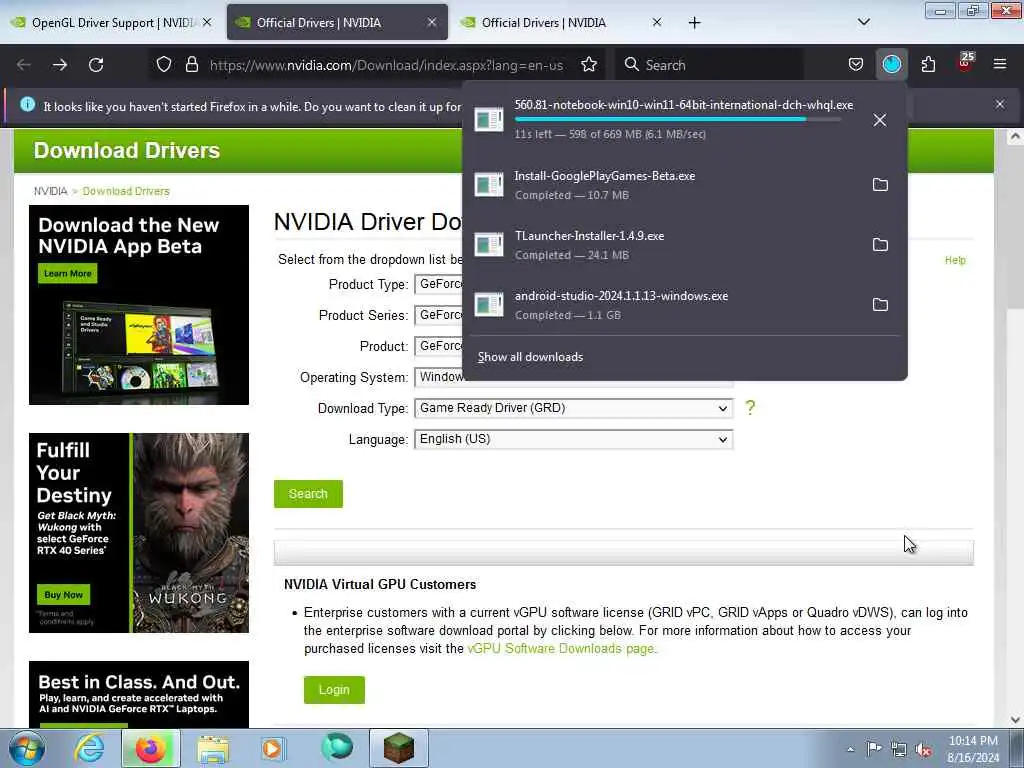
Task: Click the Download Type help question mark
Action: [x=750, y=408]
